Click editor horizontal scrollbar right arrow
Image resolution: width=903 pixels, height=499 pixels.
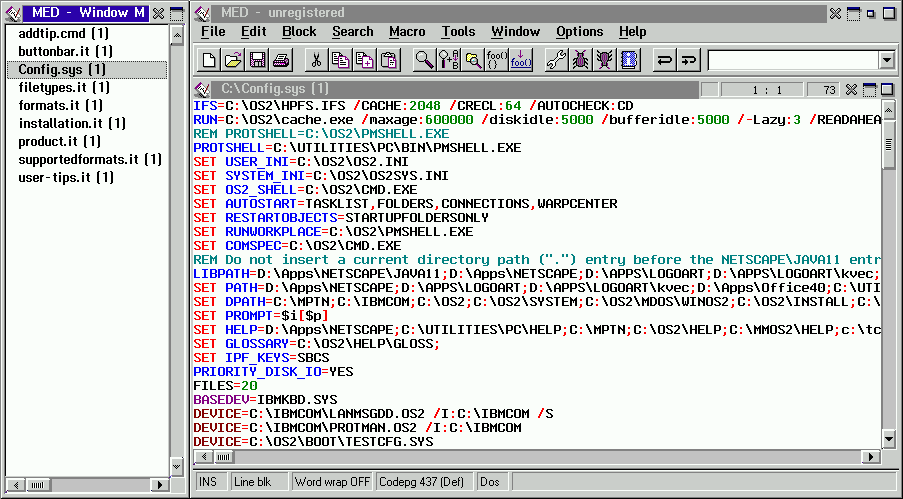871,457
